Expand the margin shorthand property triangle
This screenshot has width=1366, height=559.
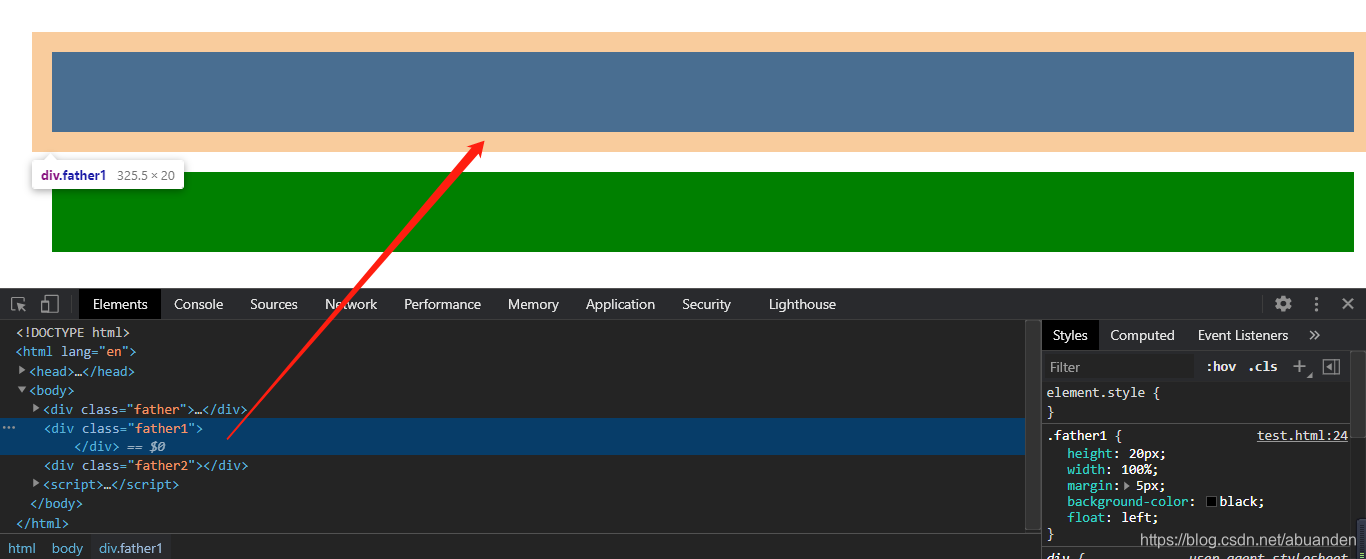(1128, 485)
